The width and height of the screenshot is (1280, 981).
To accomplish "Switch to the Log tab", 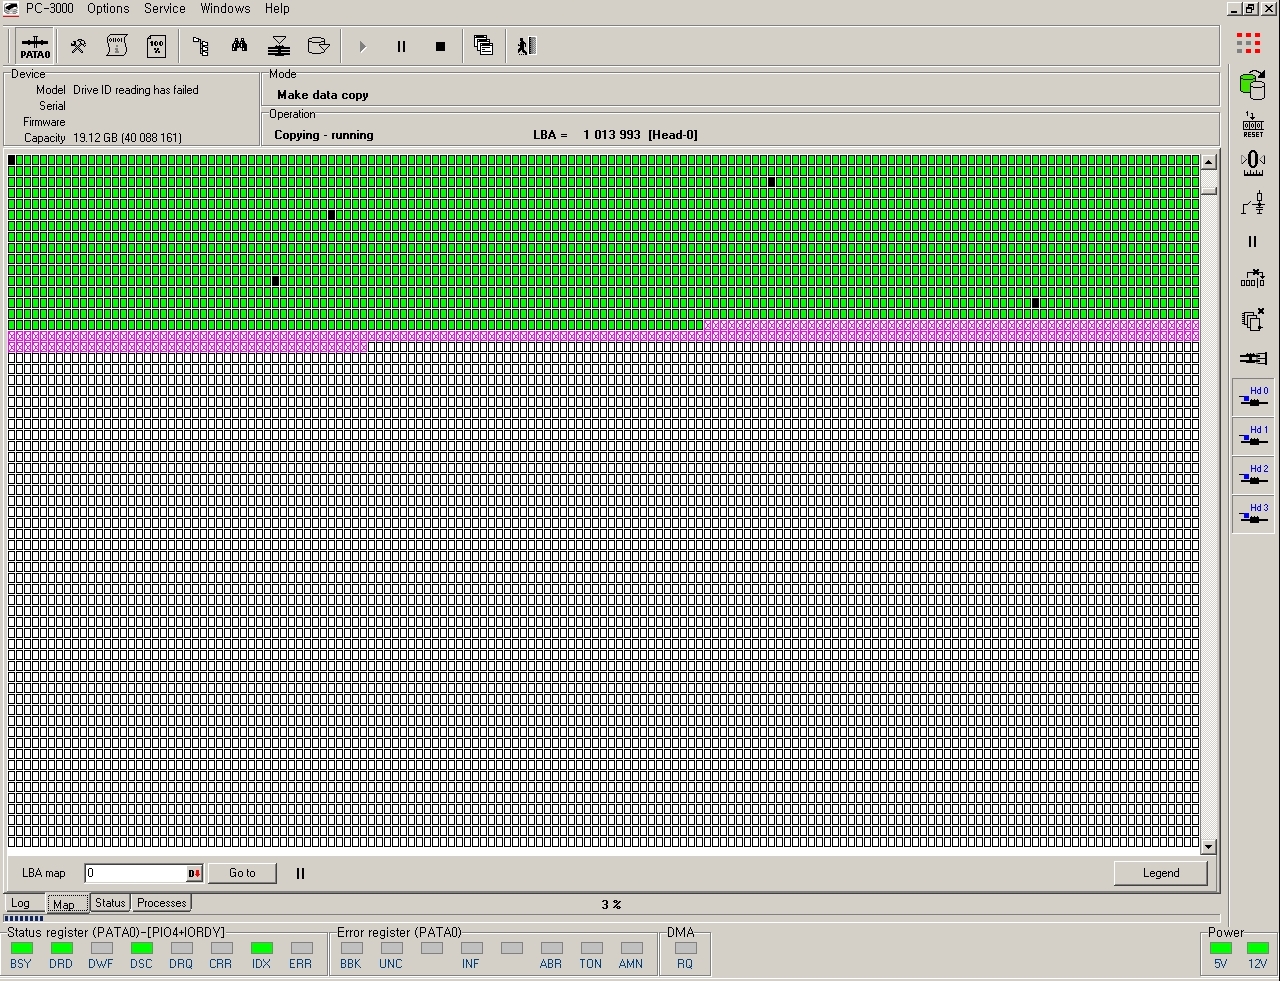I will coord(20,903).
